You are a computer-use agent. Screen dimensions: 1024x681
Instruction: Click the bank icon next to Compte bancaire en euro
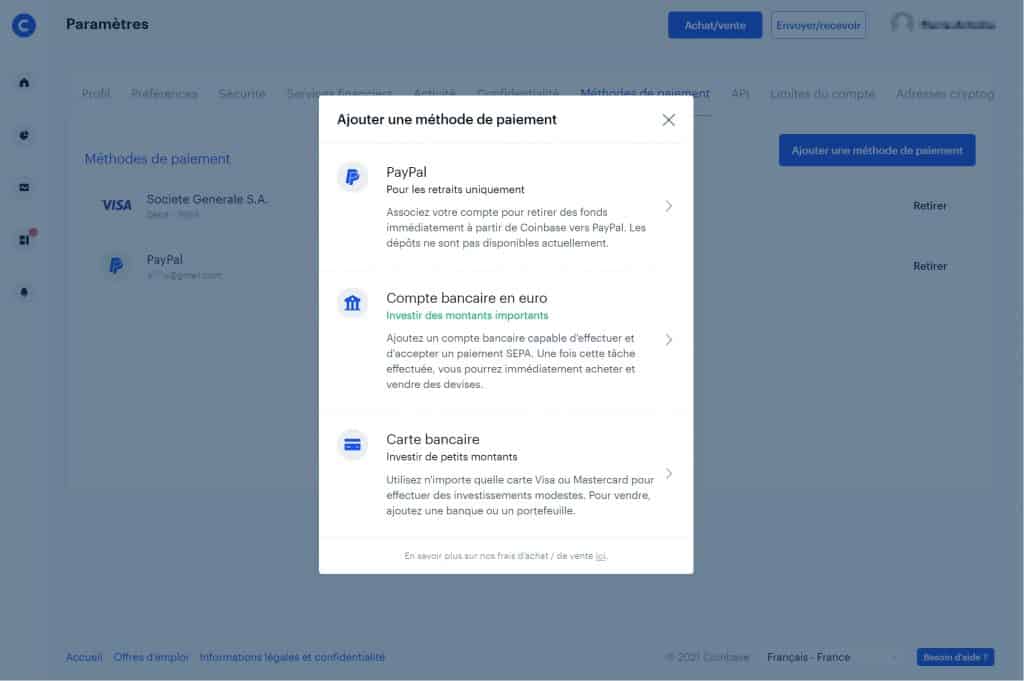(352, 303)
